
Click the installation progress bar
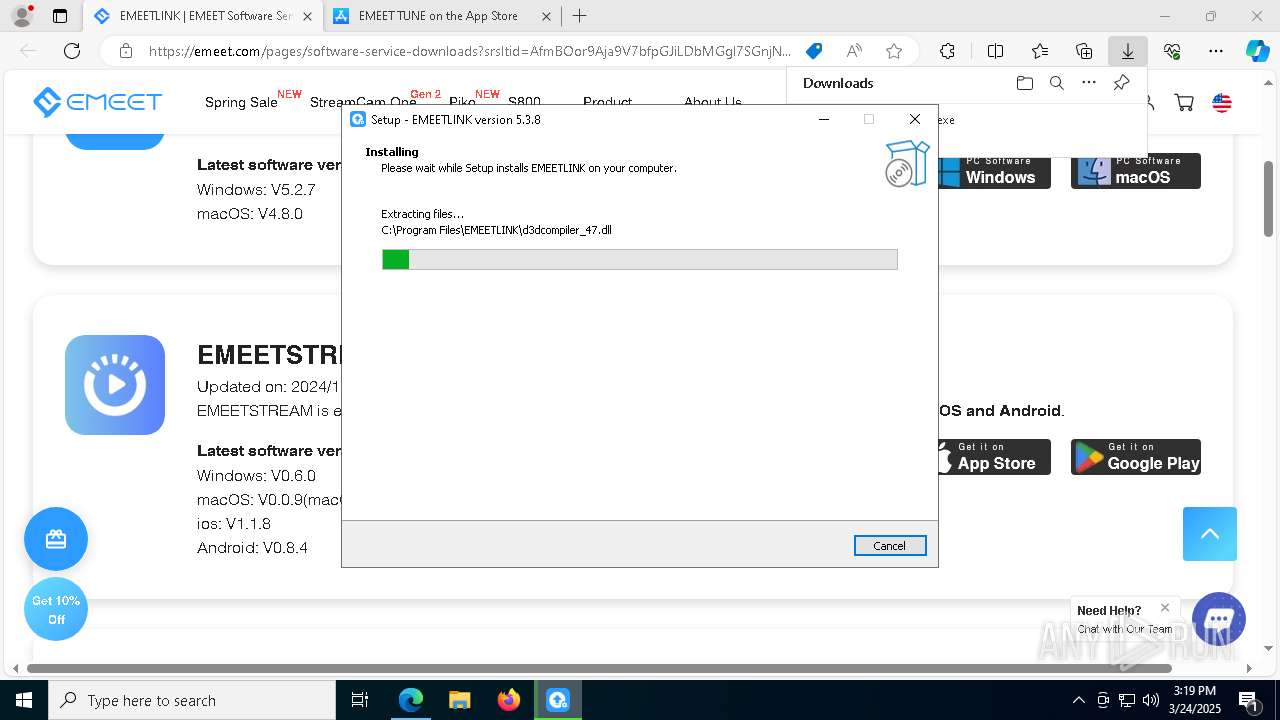point(640,260)
